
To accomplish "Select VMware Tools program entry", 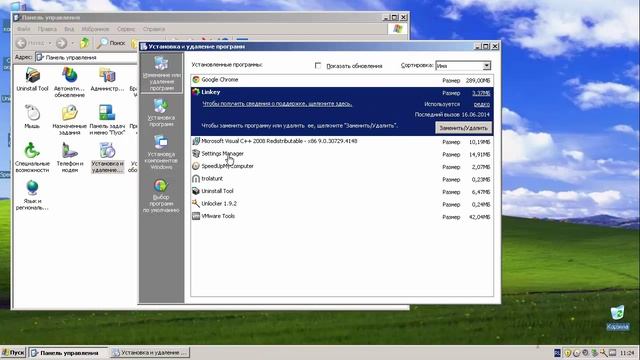I will tap(342, 216).
